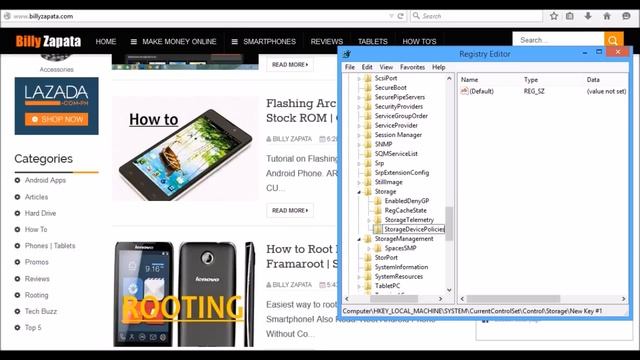The width and height of the screenshot is (640, 360).
Task: Open the REVIEWS navigation item
Action: 327,41
